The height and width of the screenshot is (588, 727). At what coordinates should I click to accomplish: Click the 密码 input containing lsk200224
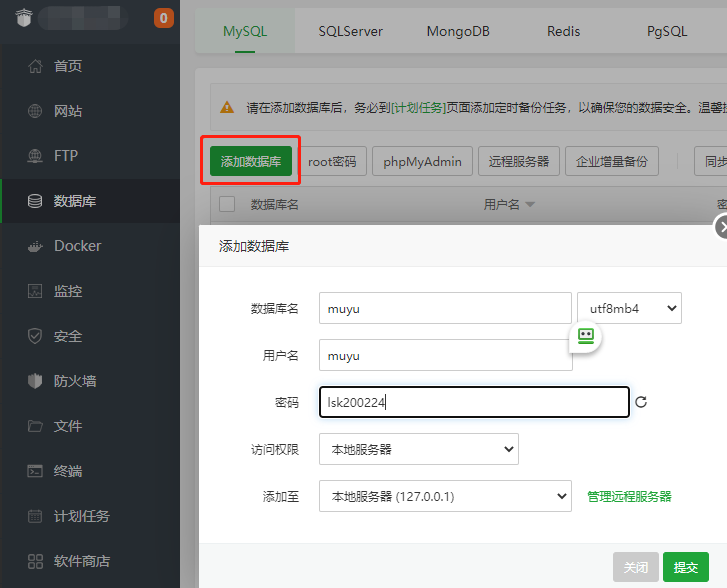coord(474,402)
